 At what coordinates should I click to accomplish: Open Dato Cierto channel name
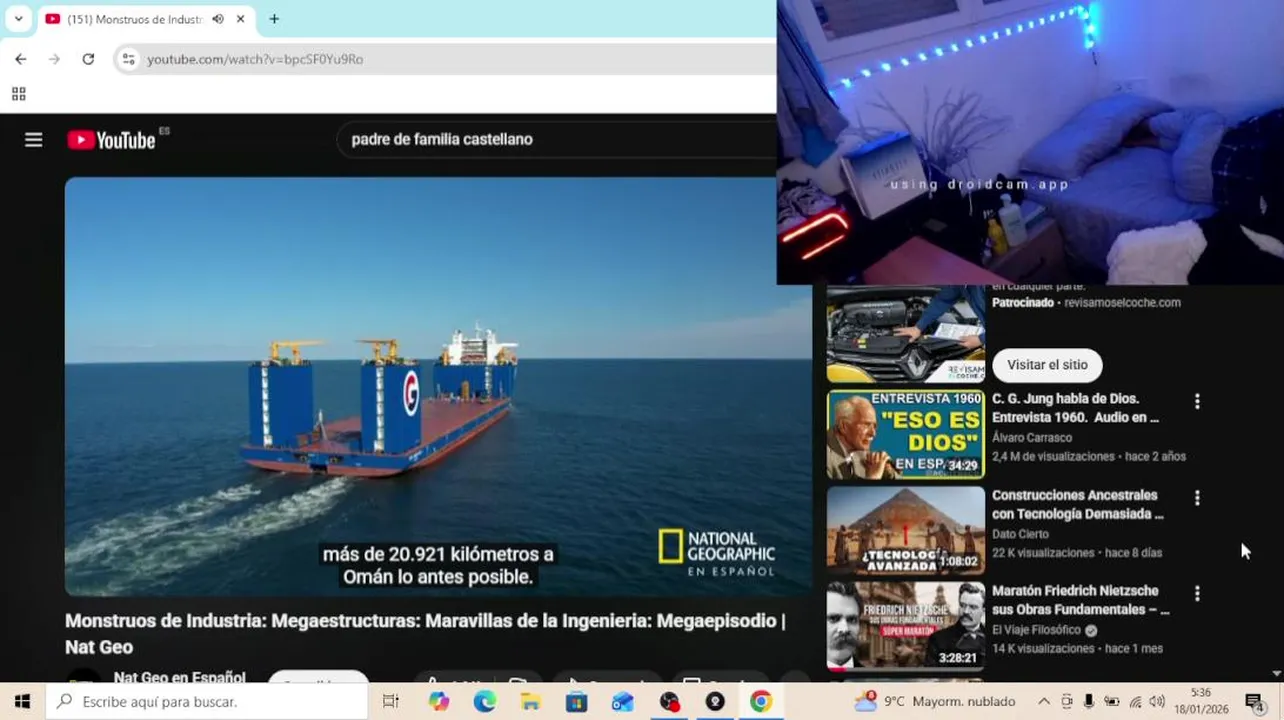pos(1020,533)
